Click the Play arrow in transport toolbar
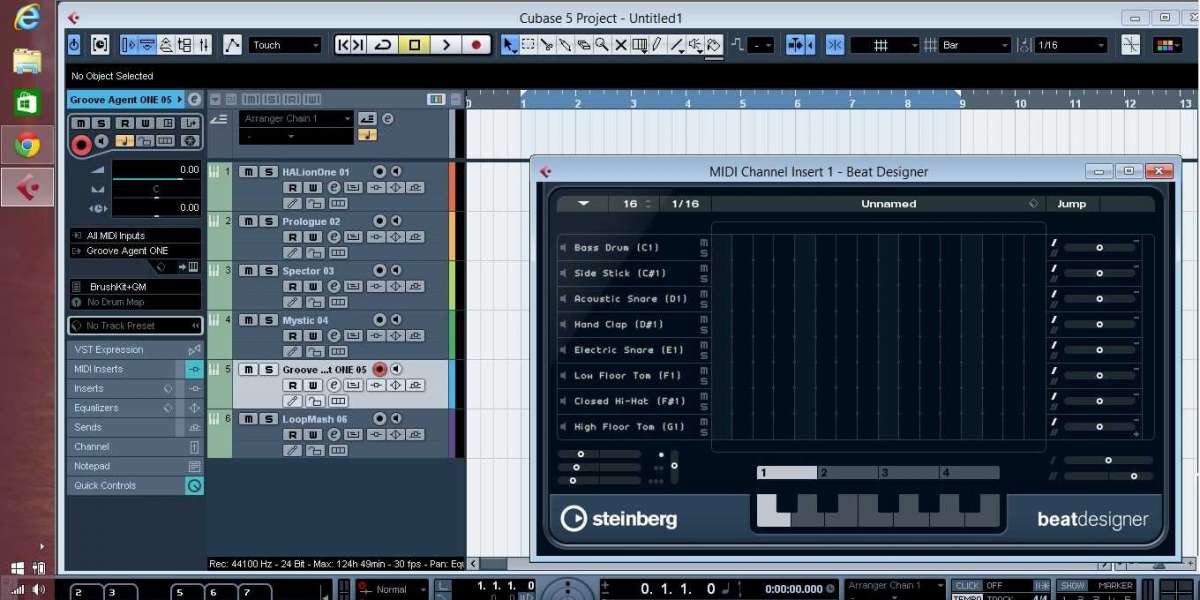The height and width of the screenshot is (600, 1200). pos(446,45)
